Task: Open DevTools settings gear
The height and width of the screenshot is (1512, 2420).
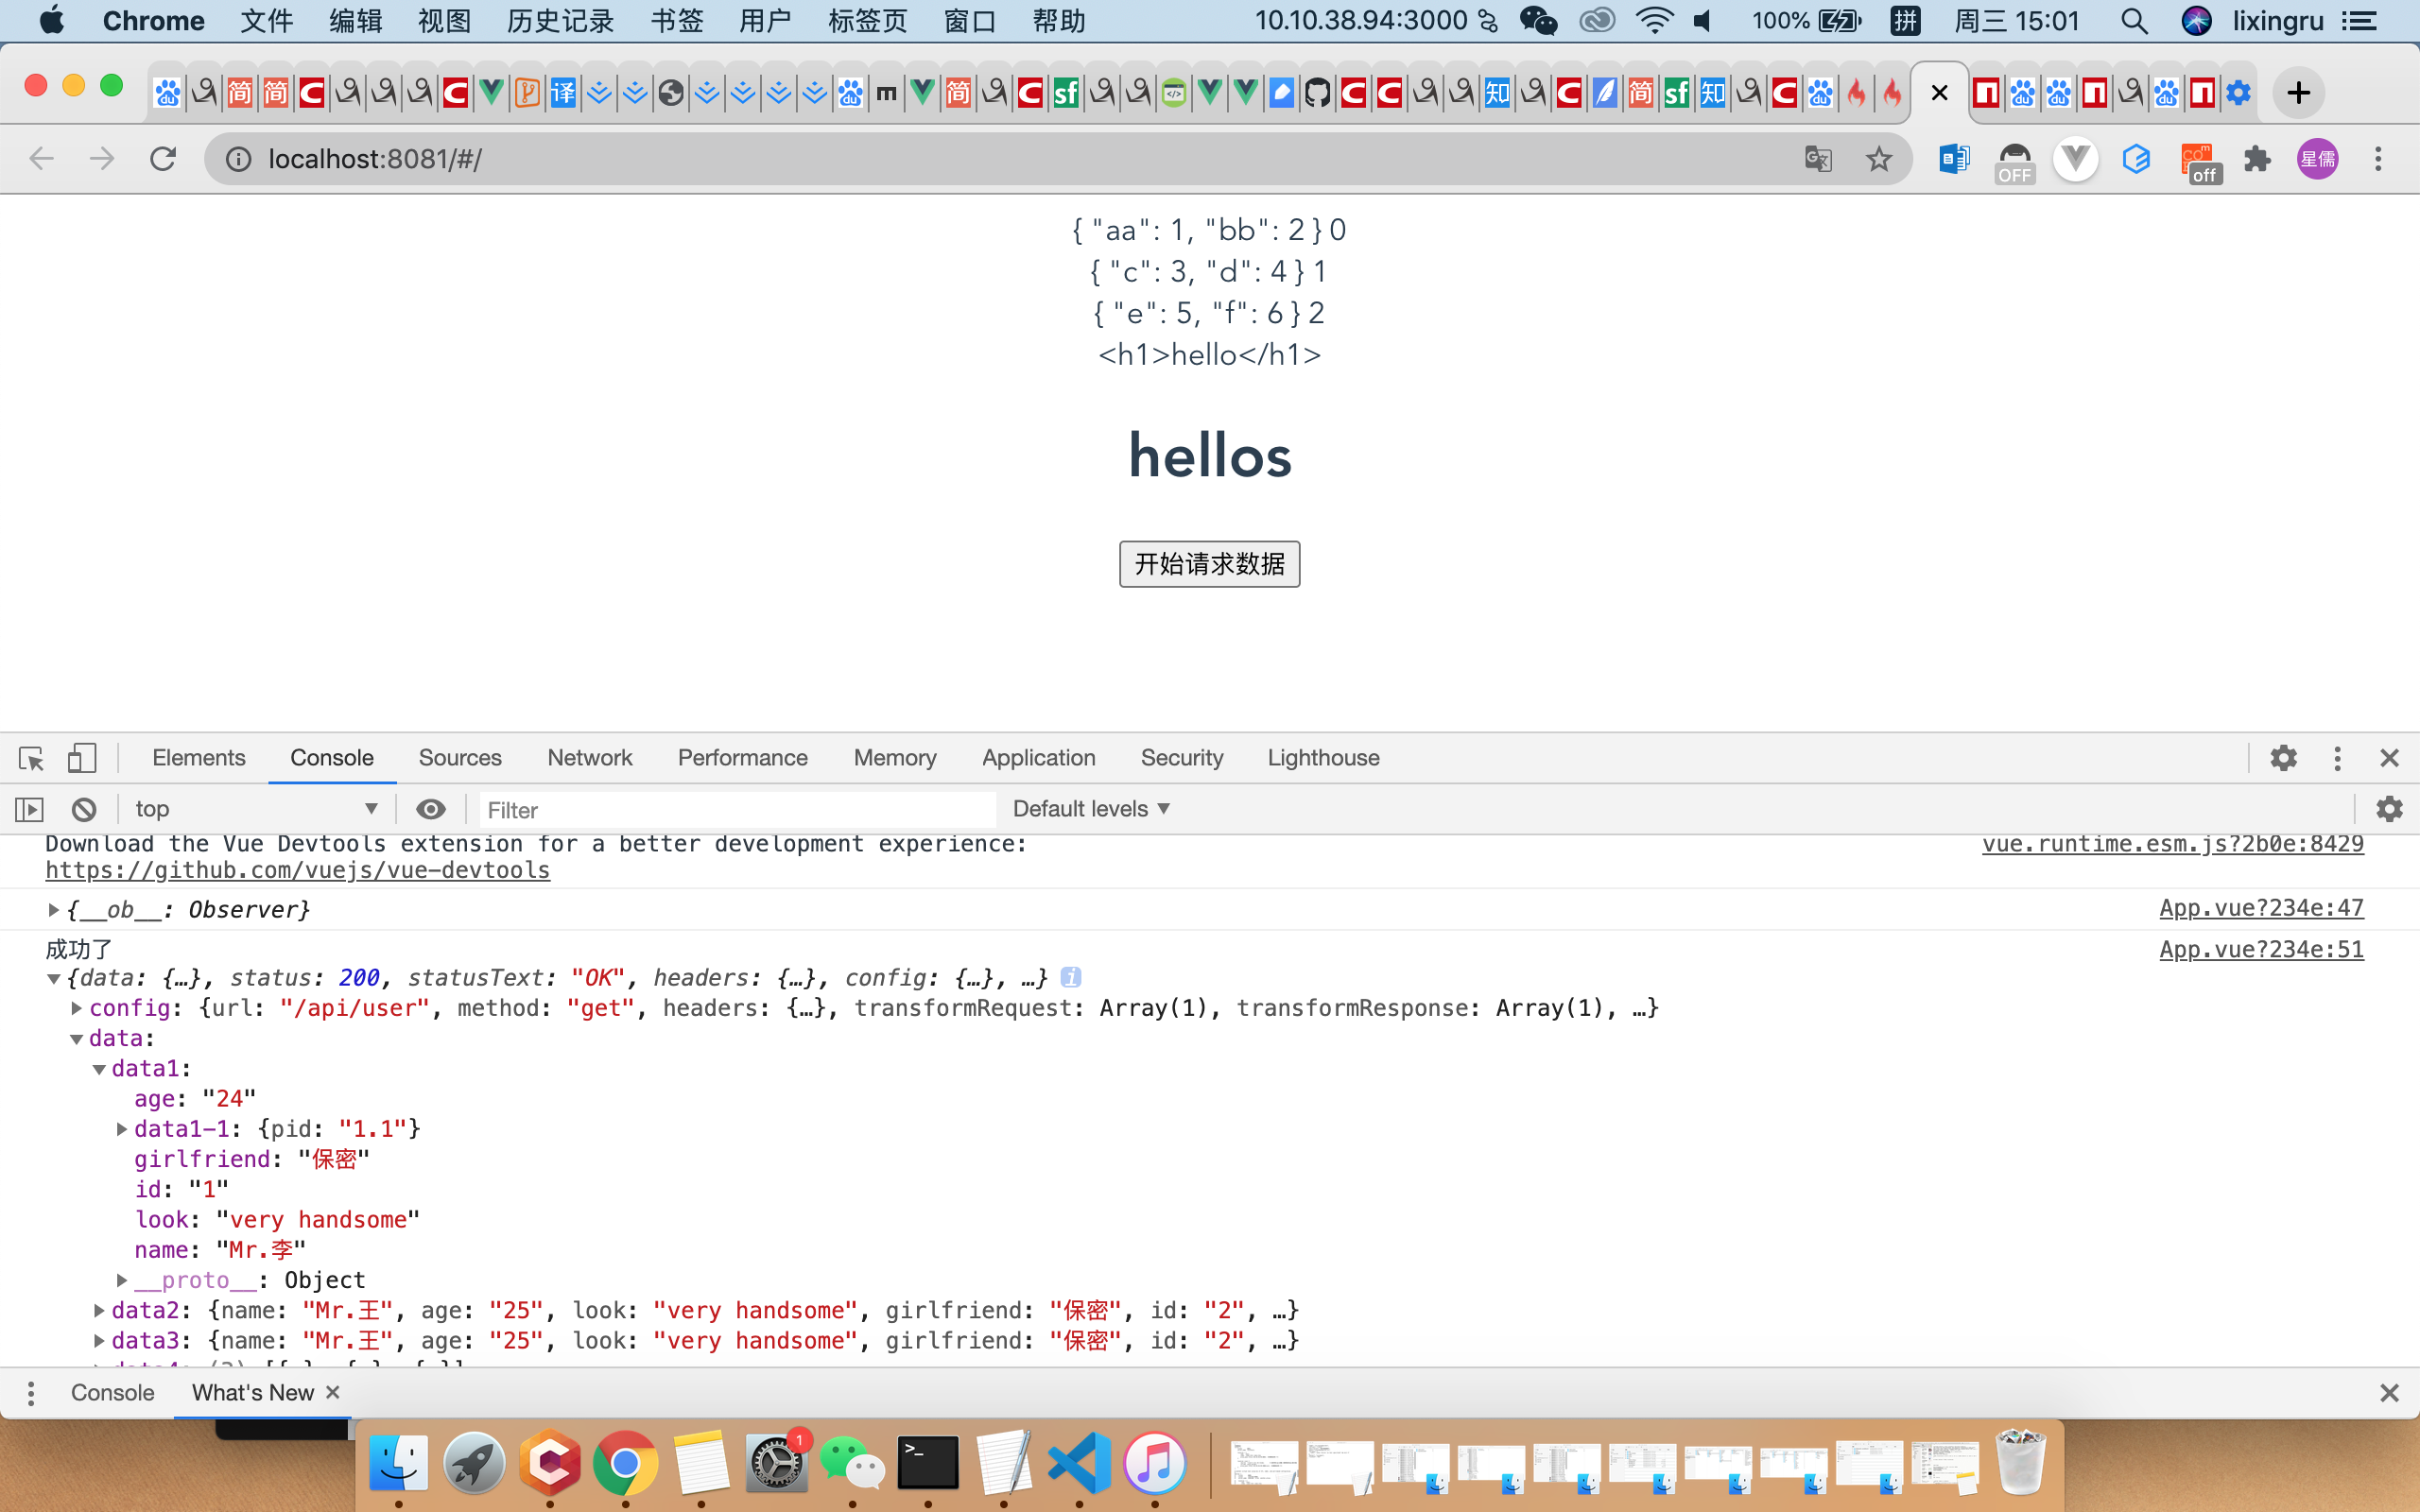Action: (x=2283, y=758)
